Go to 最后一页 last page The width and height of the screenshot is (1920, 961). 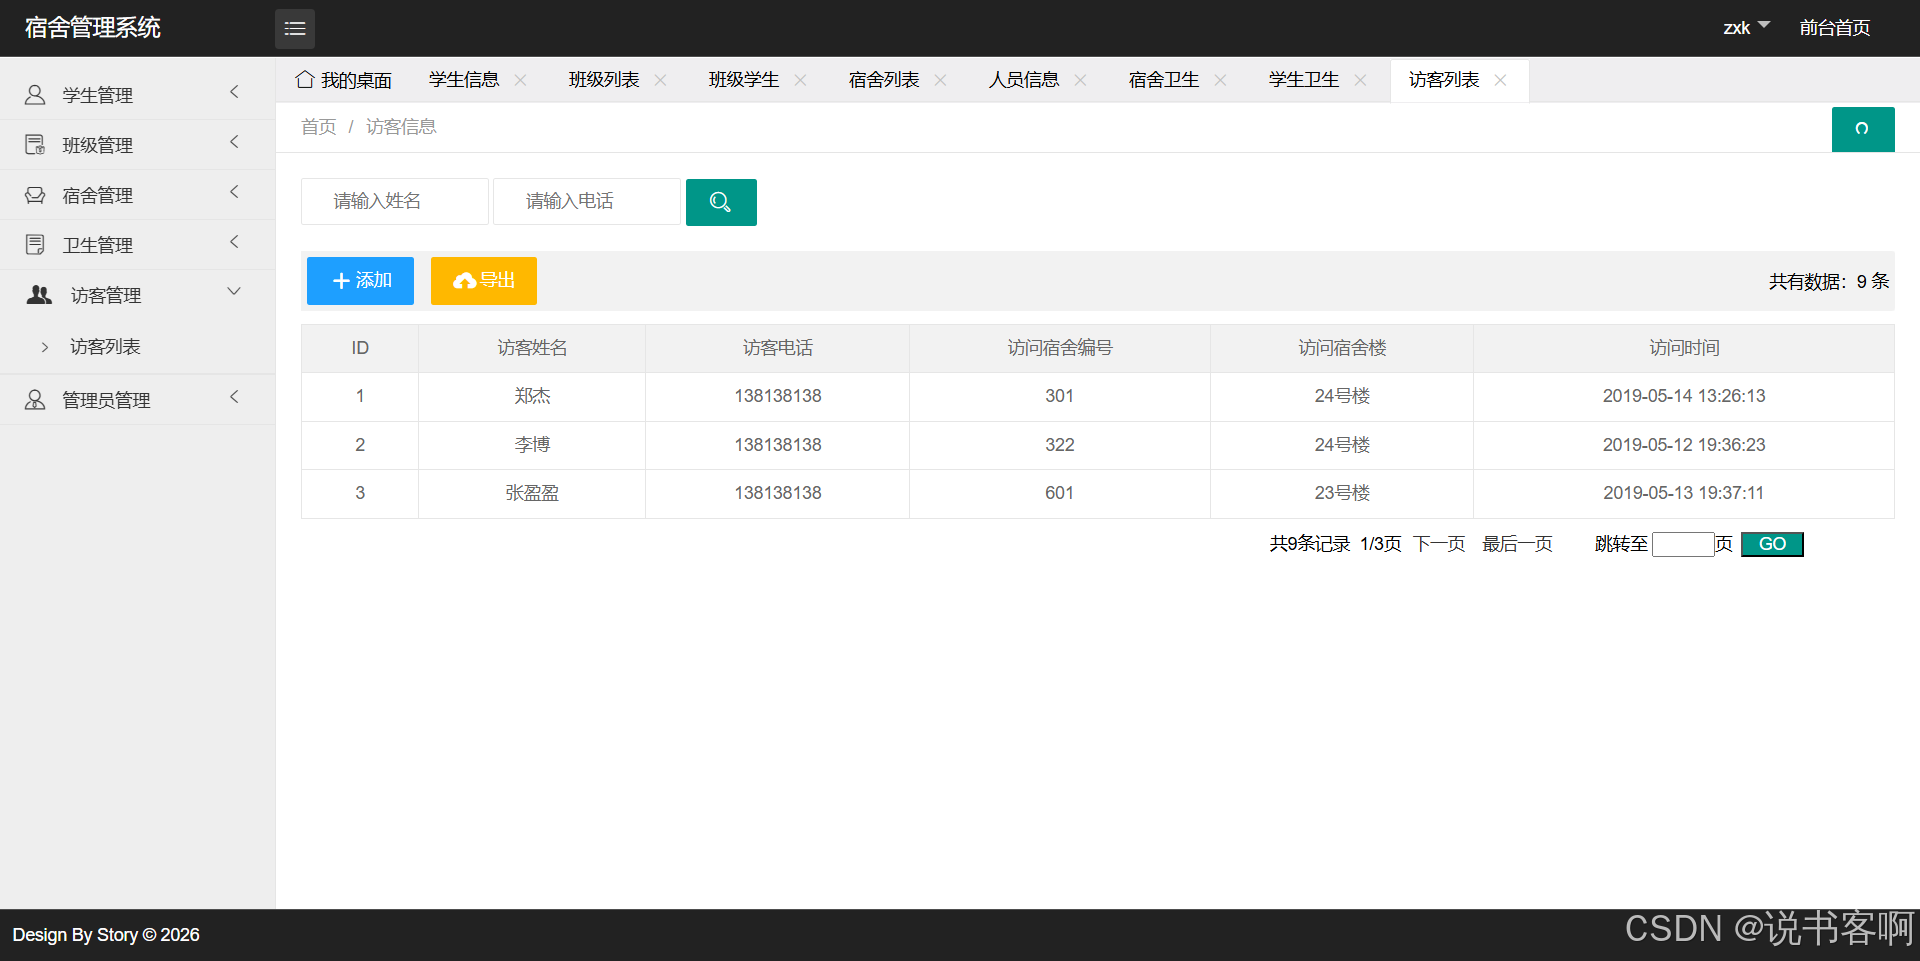tap(1517, 544)
